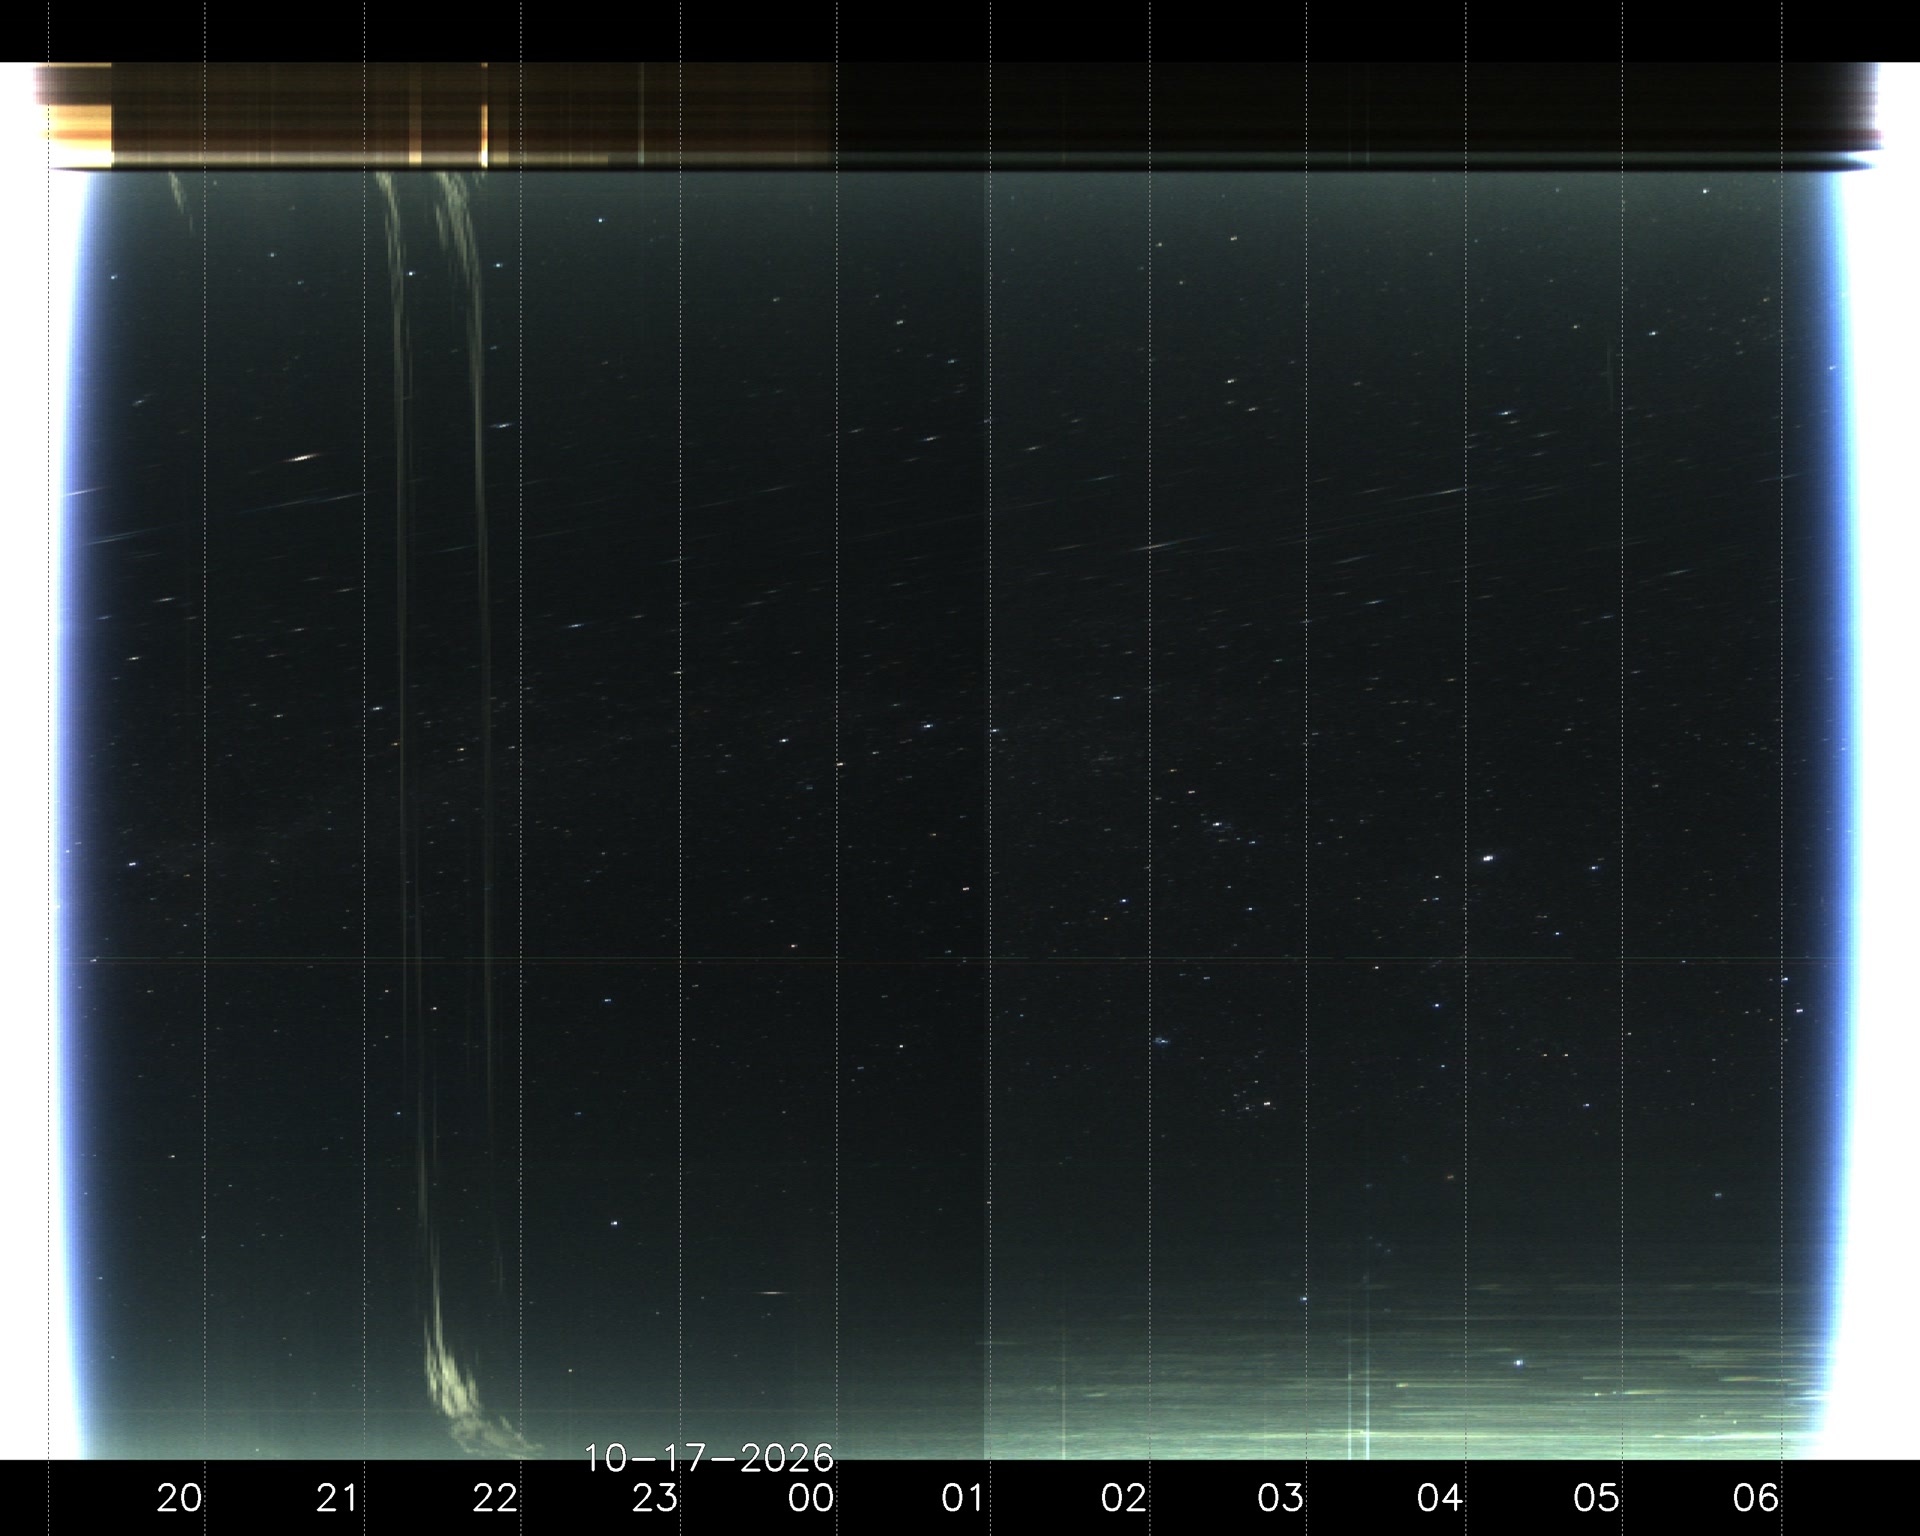Screen dimensions: 1920x1536
Task: Click the 05 hour label
Action: [1597, 1497]
